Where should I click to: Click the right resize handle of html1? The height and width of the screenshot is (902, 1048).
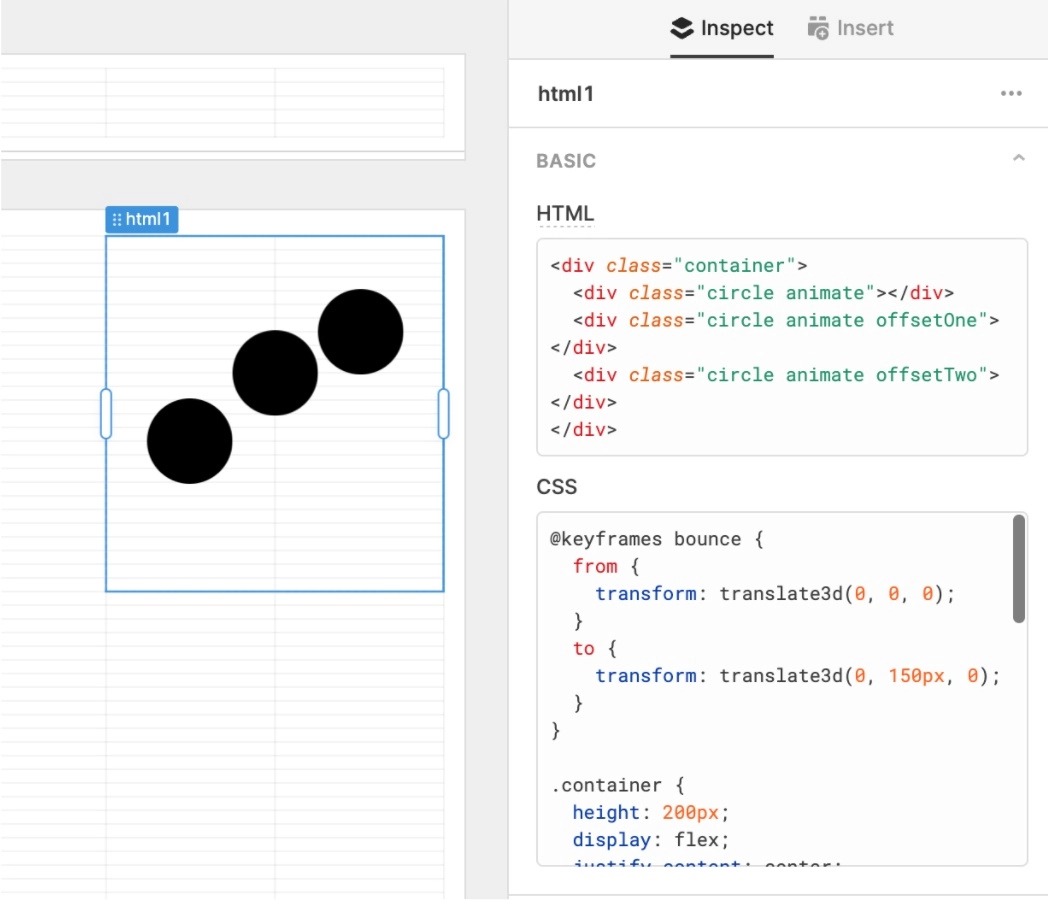coord(443,414)
